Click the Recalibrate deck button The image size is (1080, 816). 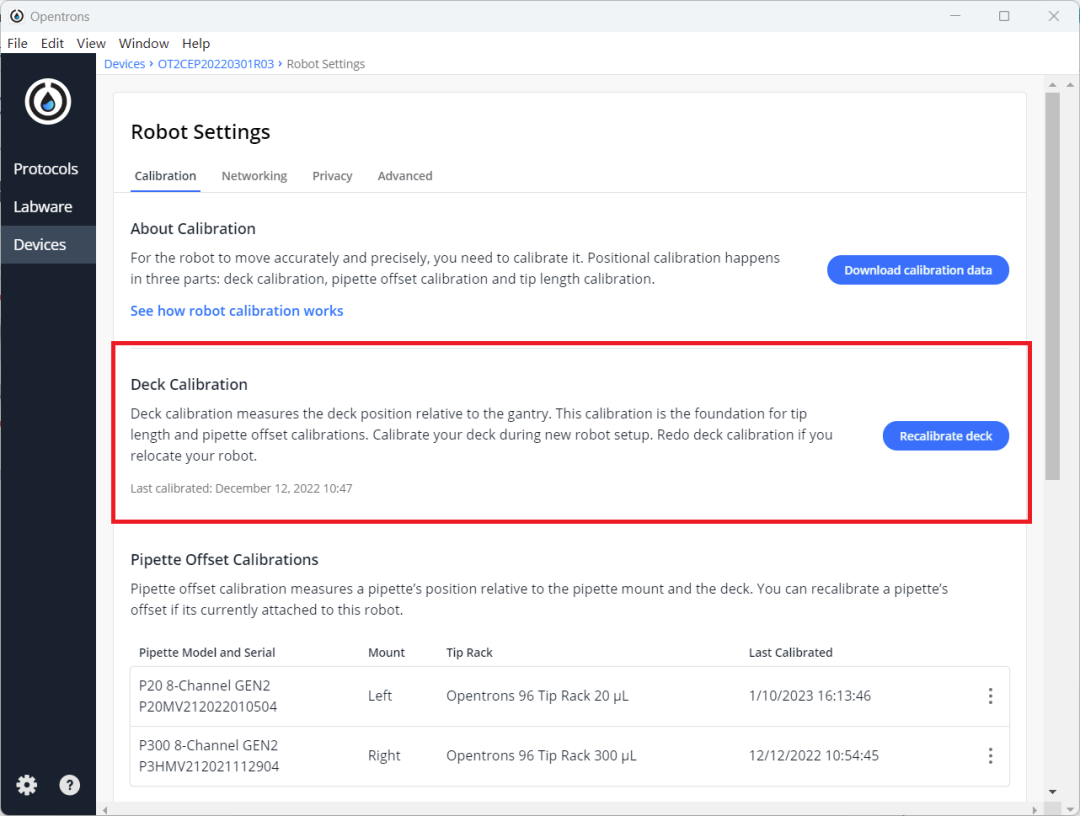click(x=946, y=436)
